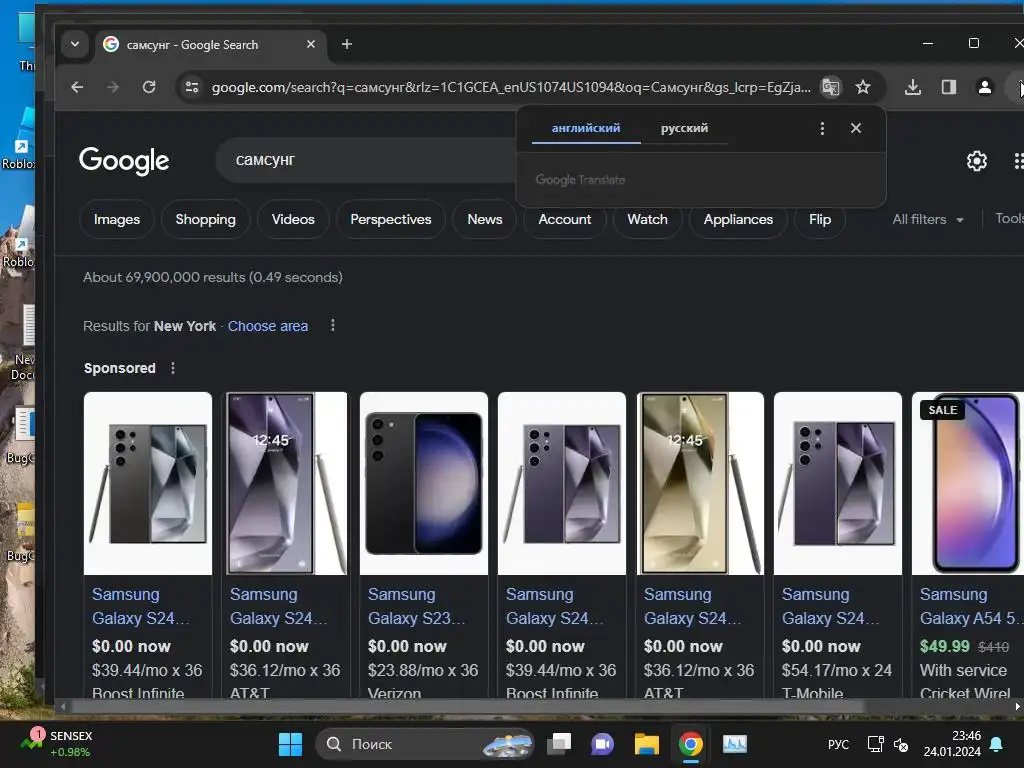The image size is (1024, 768).
Task: Select the Appliances filter chip
Action: 738,219
